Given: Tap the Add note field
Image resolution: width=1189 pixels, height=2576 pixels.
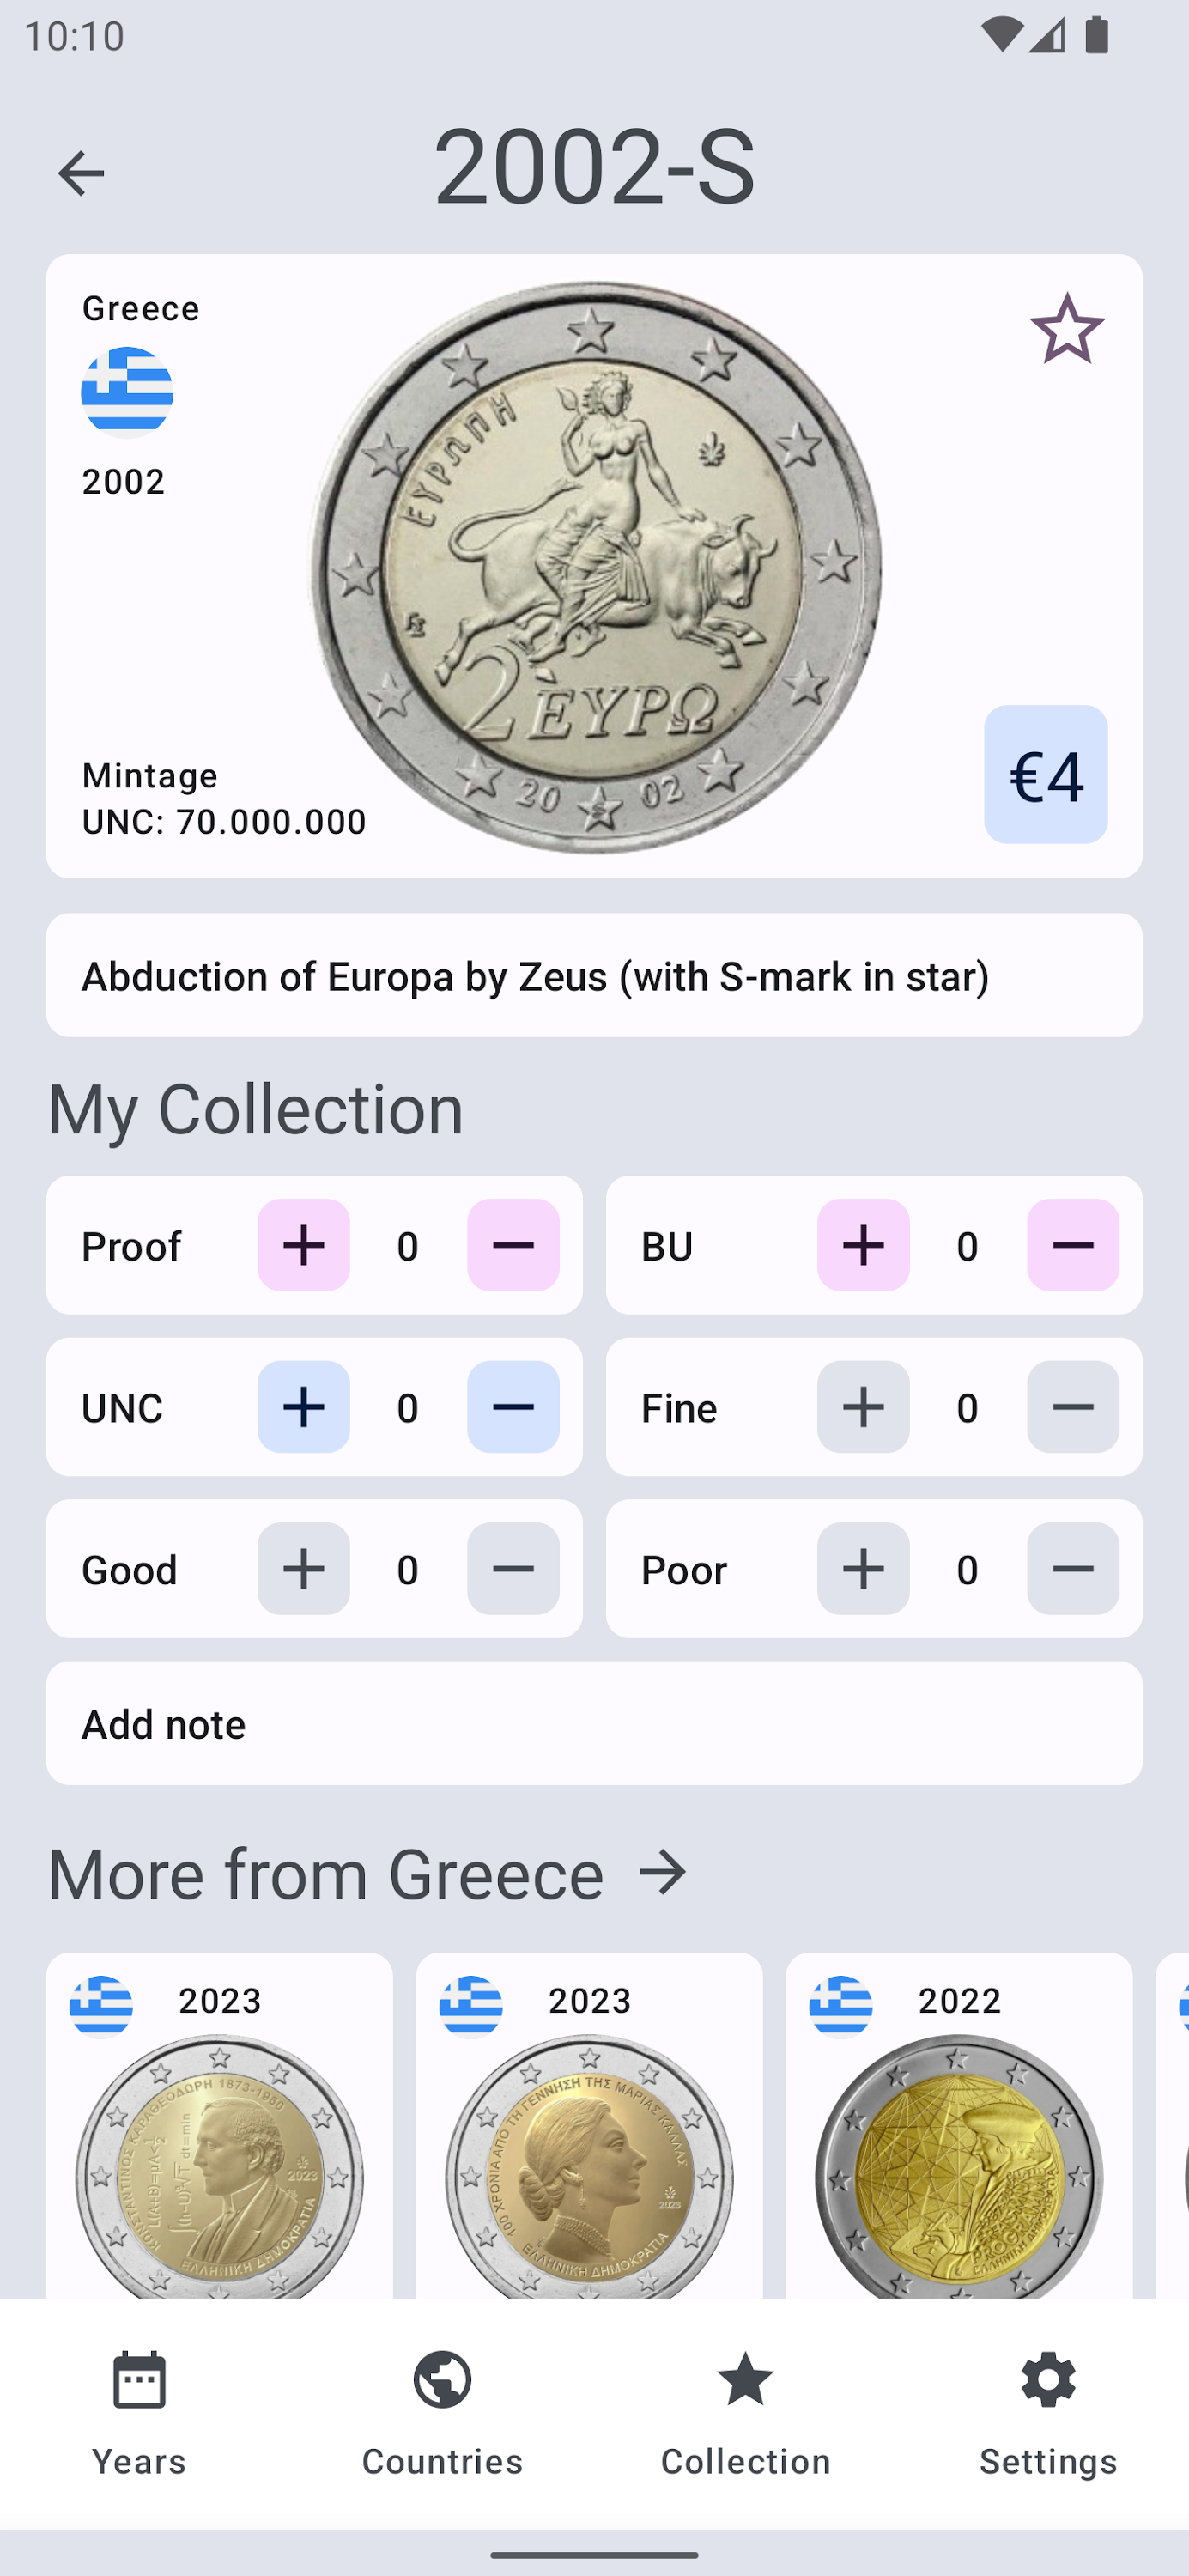Looking at the screenshot, I should click(x=594, y=1724).
